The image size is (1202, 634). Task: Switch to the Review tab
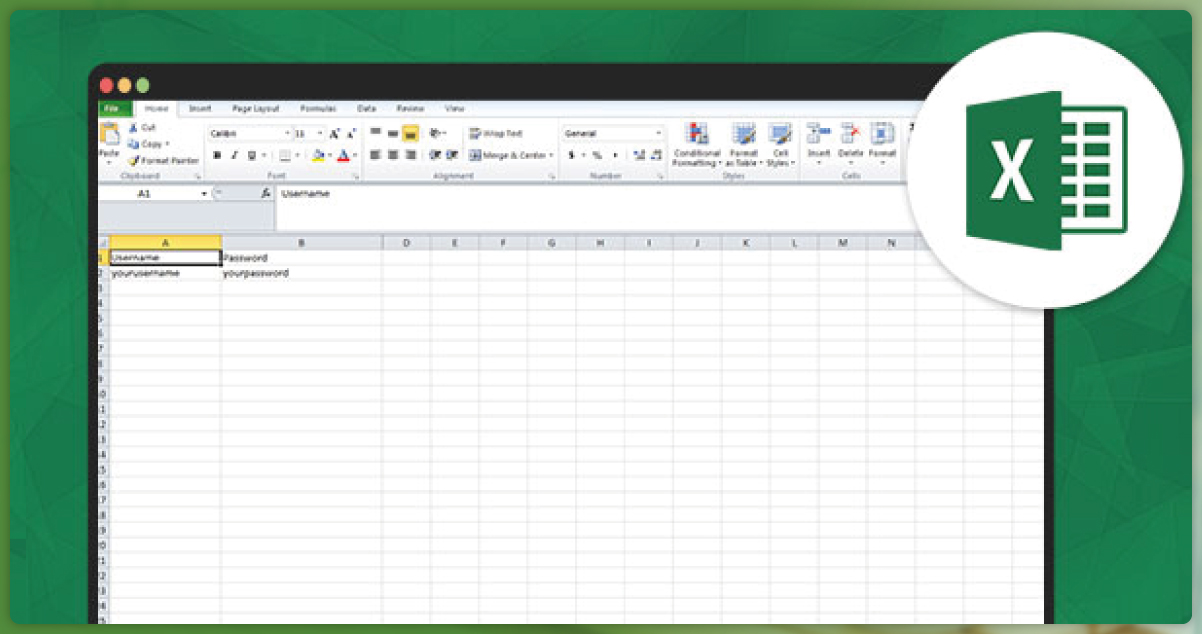coord(410,108)
